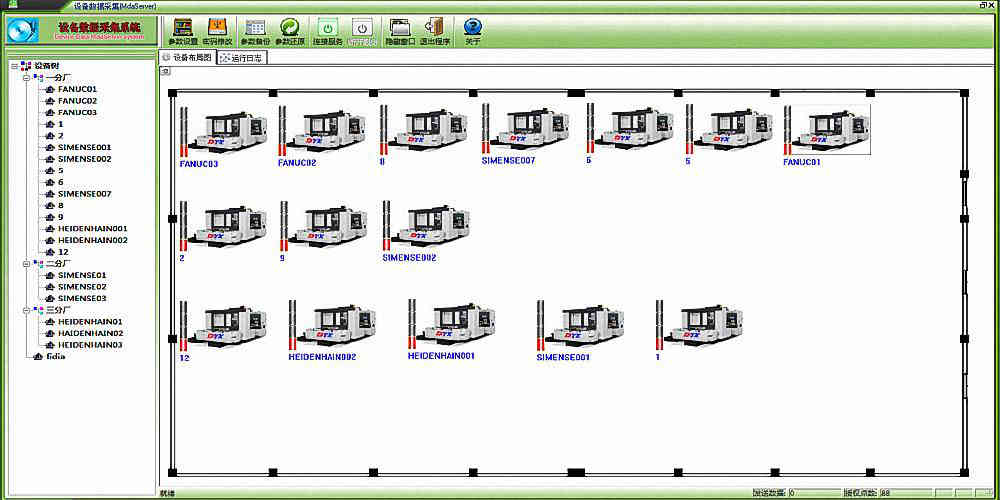The height and width of the screenshot is (500, 1000).
Task: Select the FANUC02 machine on the layout
Action: (x=322, y=133)
